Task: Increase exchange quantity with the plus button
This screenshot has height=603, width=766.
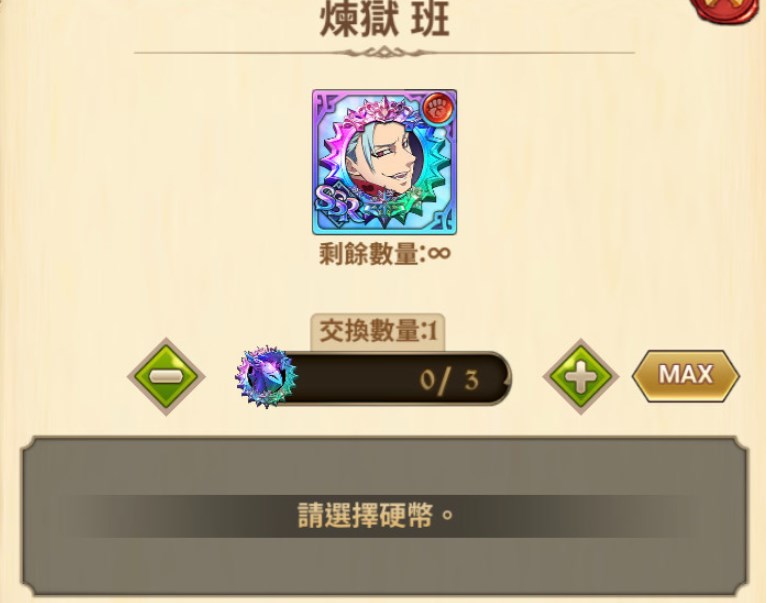Action: click(581, 377)
